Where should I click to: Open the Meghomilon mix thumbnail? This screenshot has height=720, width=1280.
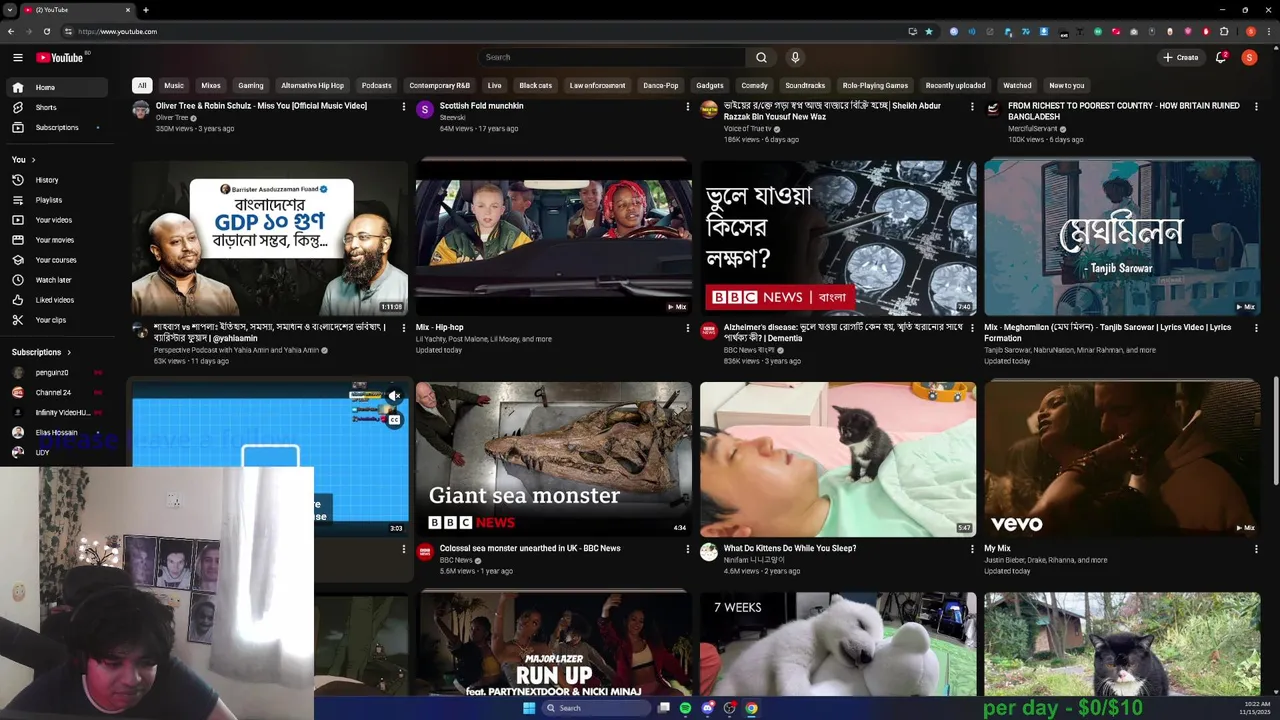click(1122, 238)
